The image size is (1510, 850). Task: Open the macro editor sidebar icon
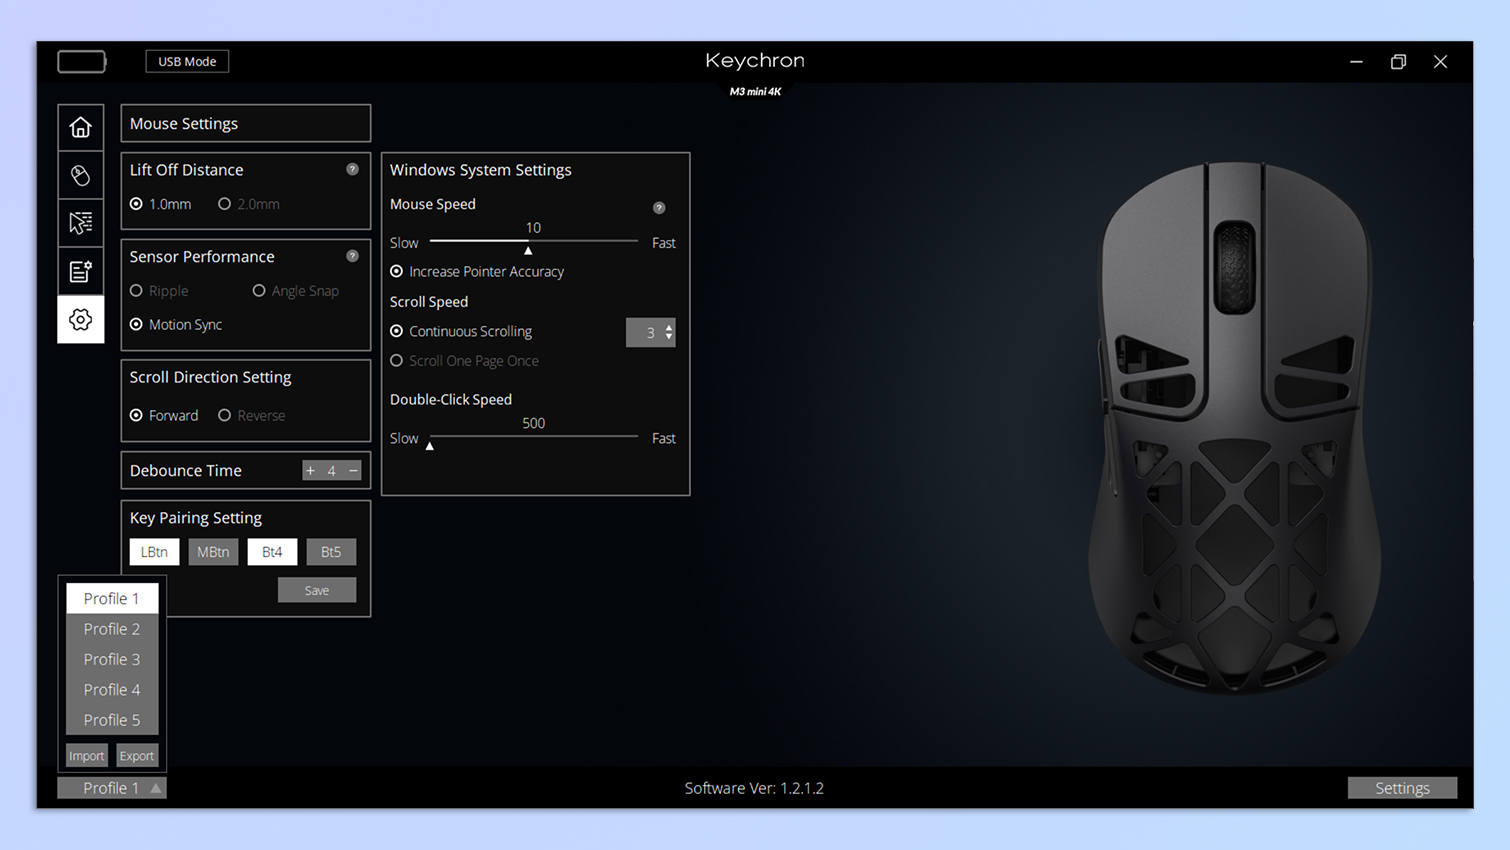click(81, 271)
